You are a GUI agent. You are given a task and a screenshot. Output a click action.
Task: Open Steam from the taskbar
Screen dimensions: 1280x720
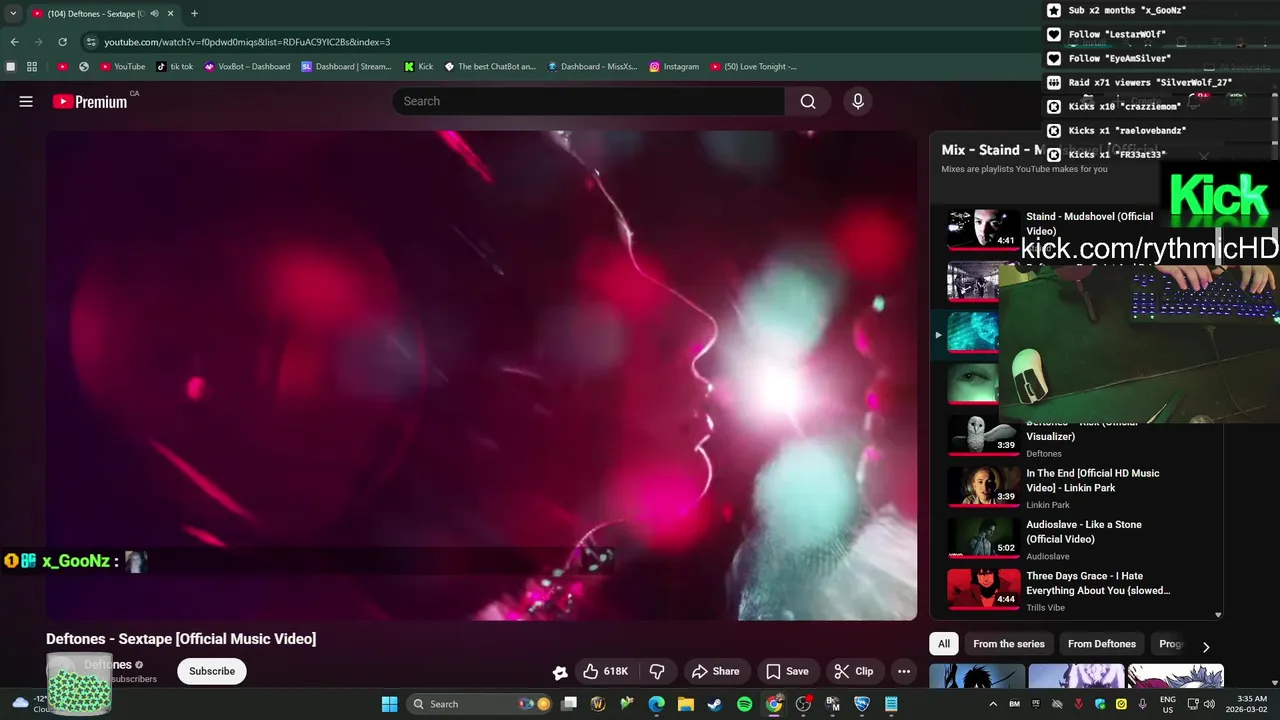coord(715,704)
